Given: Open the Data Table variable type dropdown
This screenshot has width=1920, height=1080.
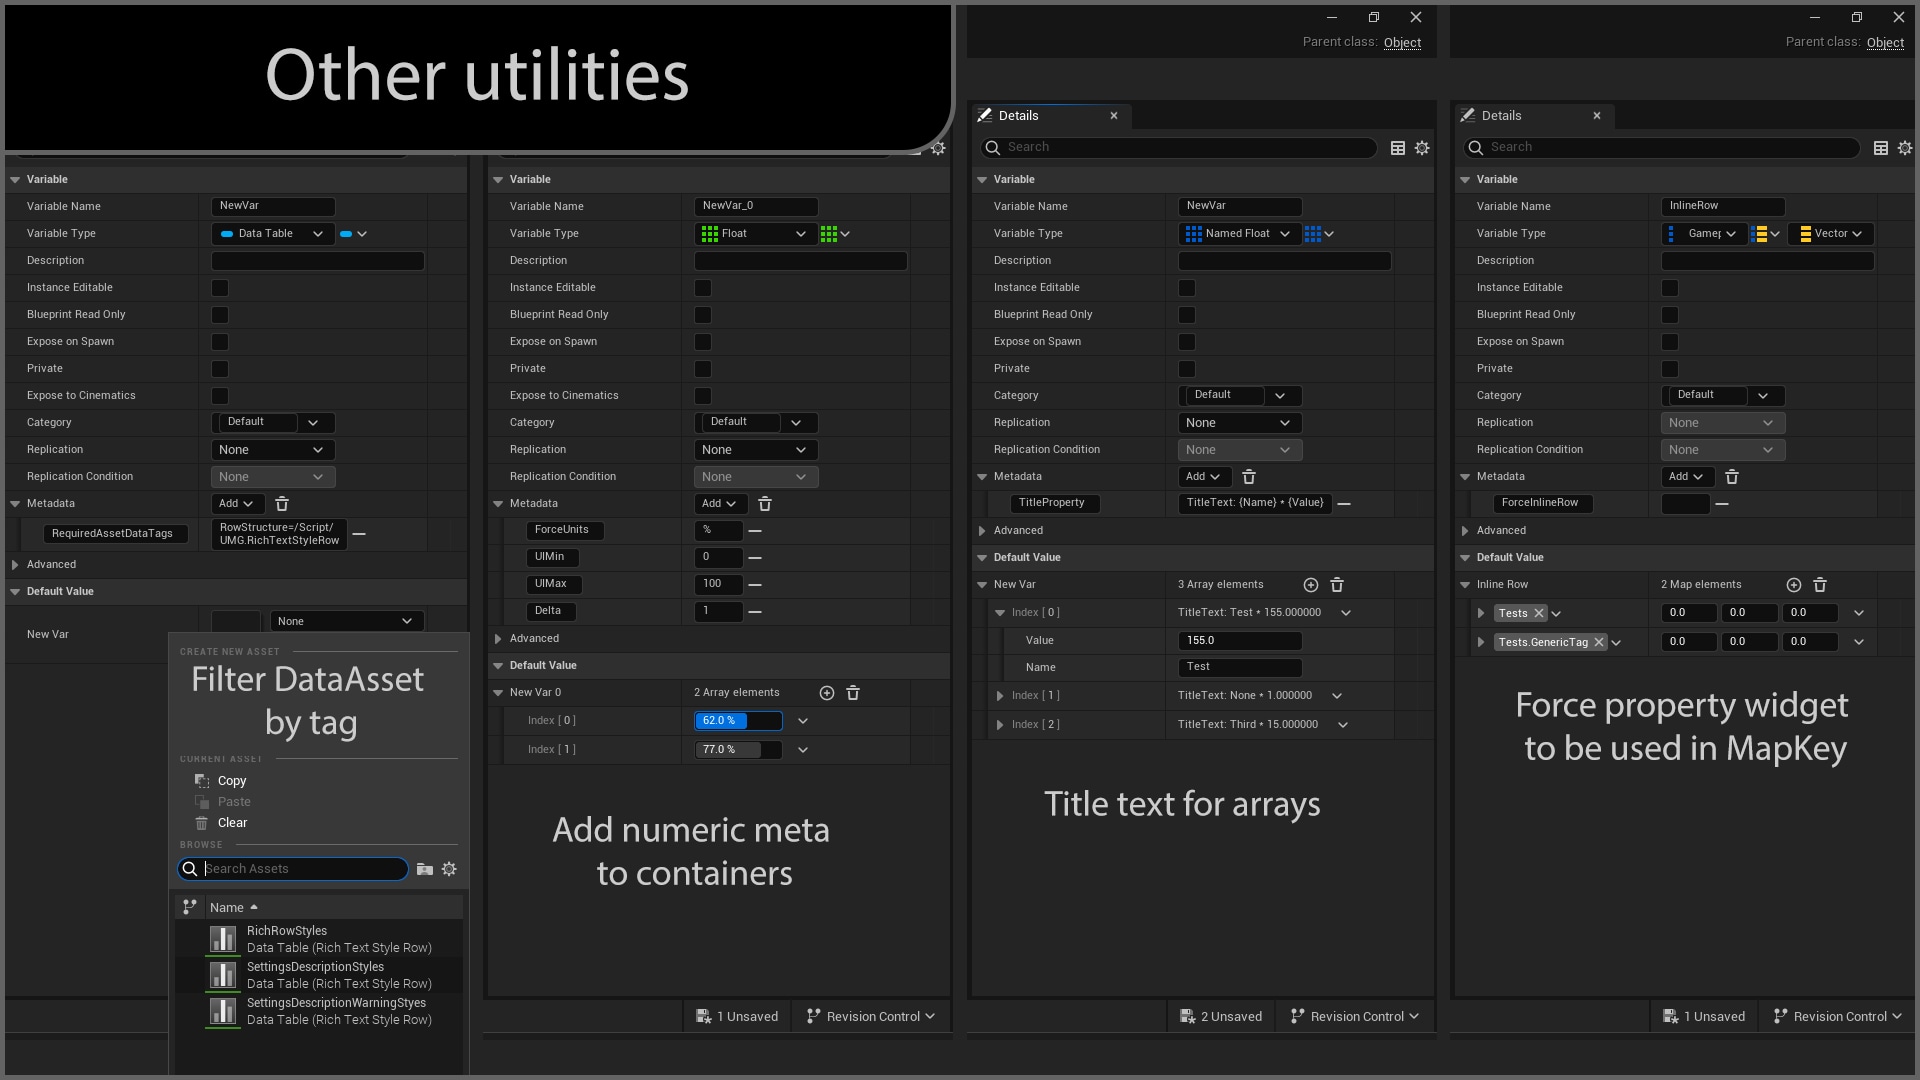Looking at the screenshot, I should pyautogui.click(x=273, y=233).
